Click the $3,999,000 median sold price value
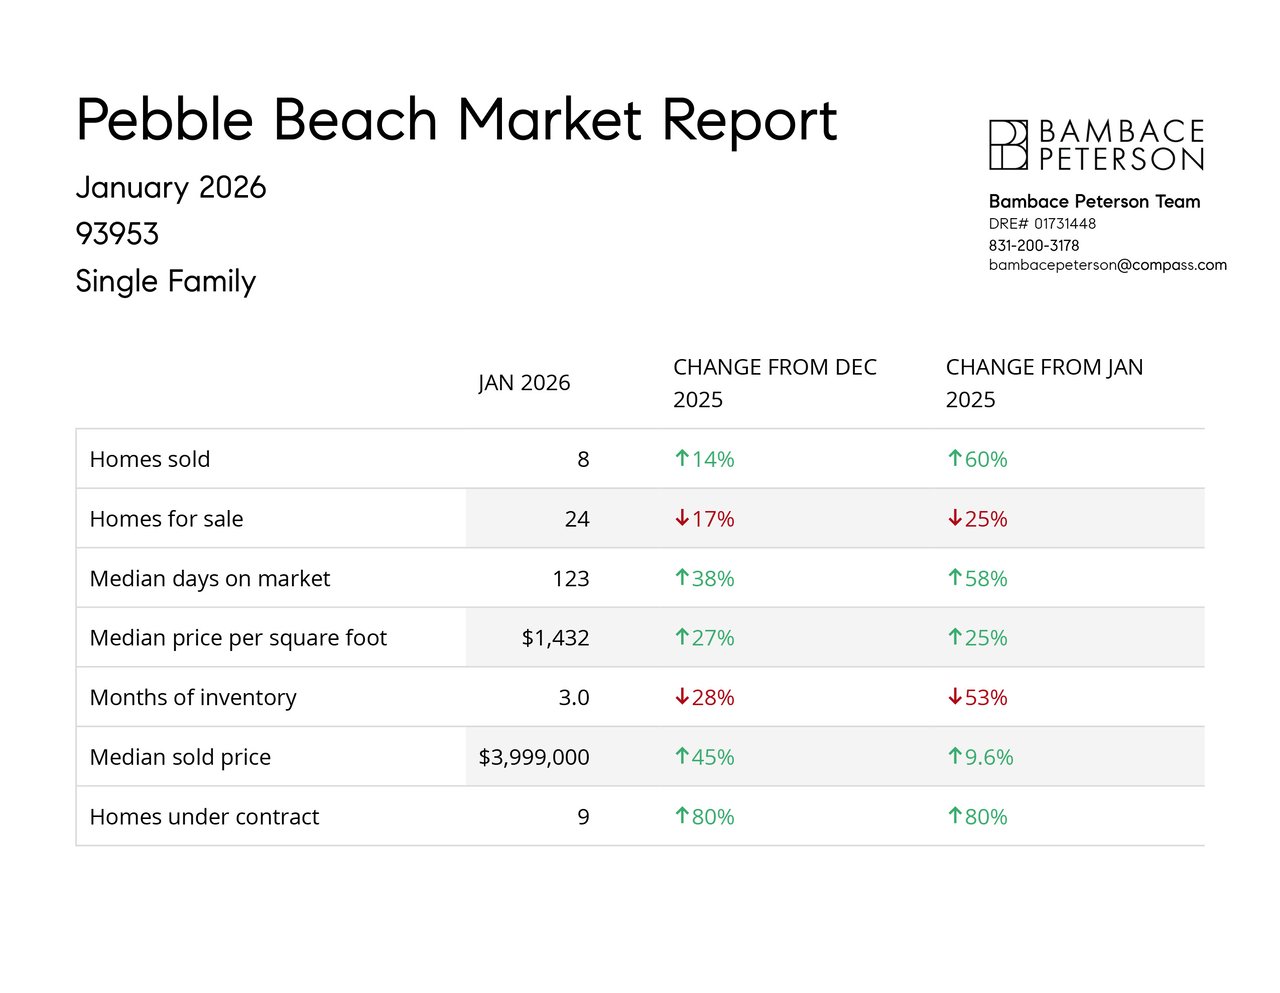This screenshot has width=1280, height=993. (534, 757)
